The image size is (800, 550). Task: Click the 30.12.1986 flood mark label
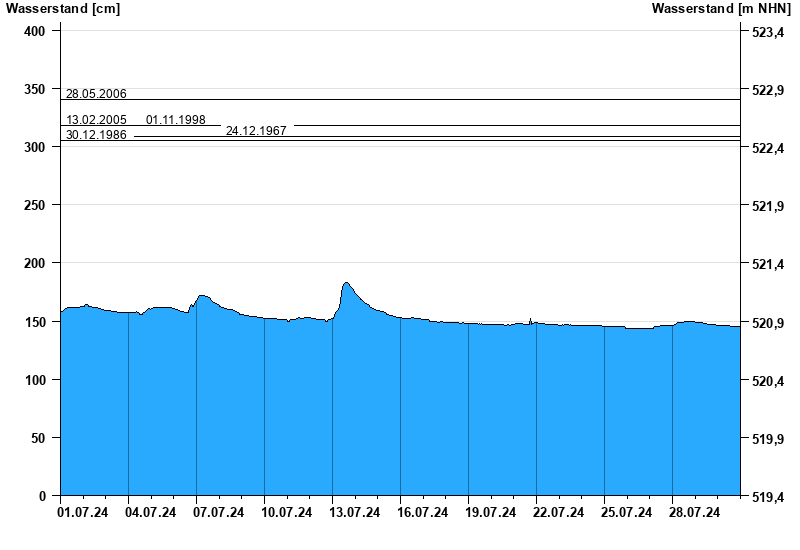pos(96,135)
